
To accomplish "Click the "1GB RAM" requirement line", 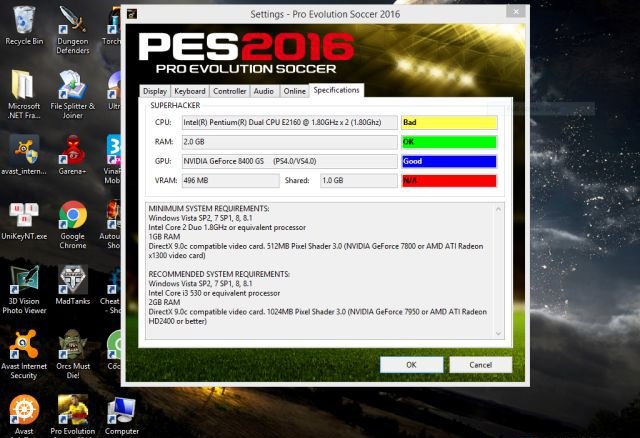I will [x=164, y=237].
